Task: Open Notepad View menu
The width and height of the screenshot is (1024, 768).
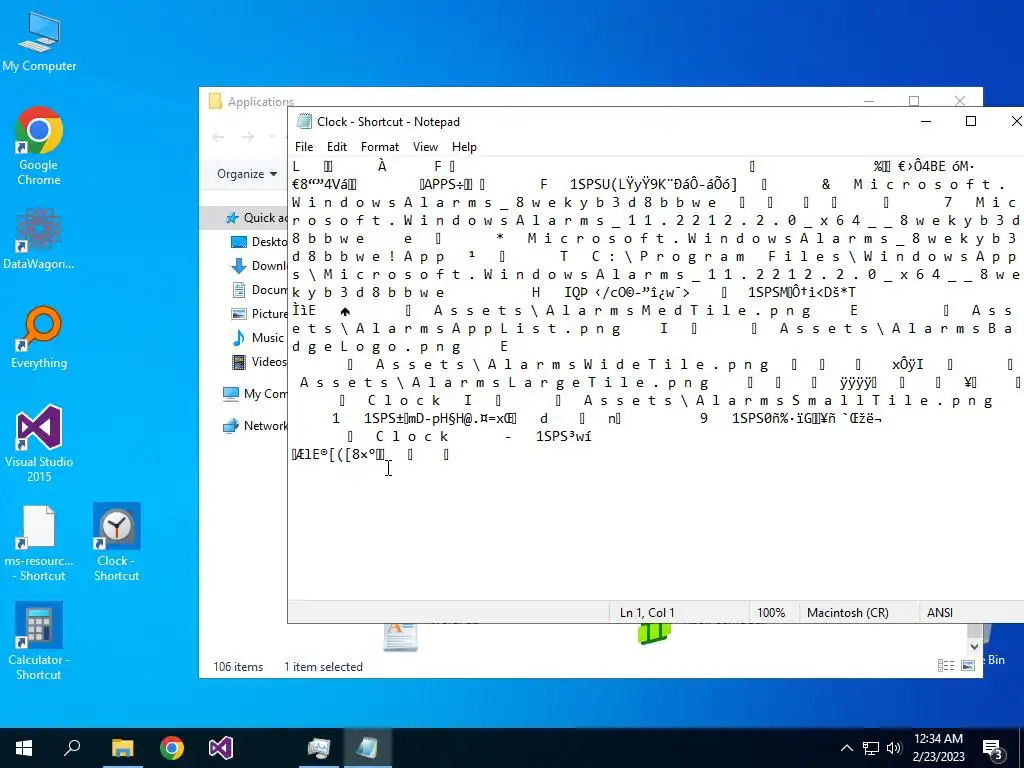Action: coord(425,147)
